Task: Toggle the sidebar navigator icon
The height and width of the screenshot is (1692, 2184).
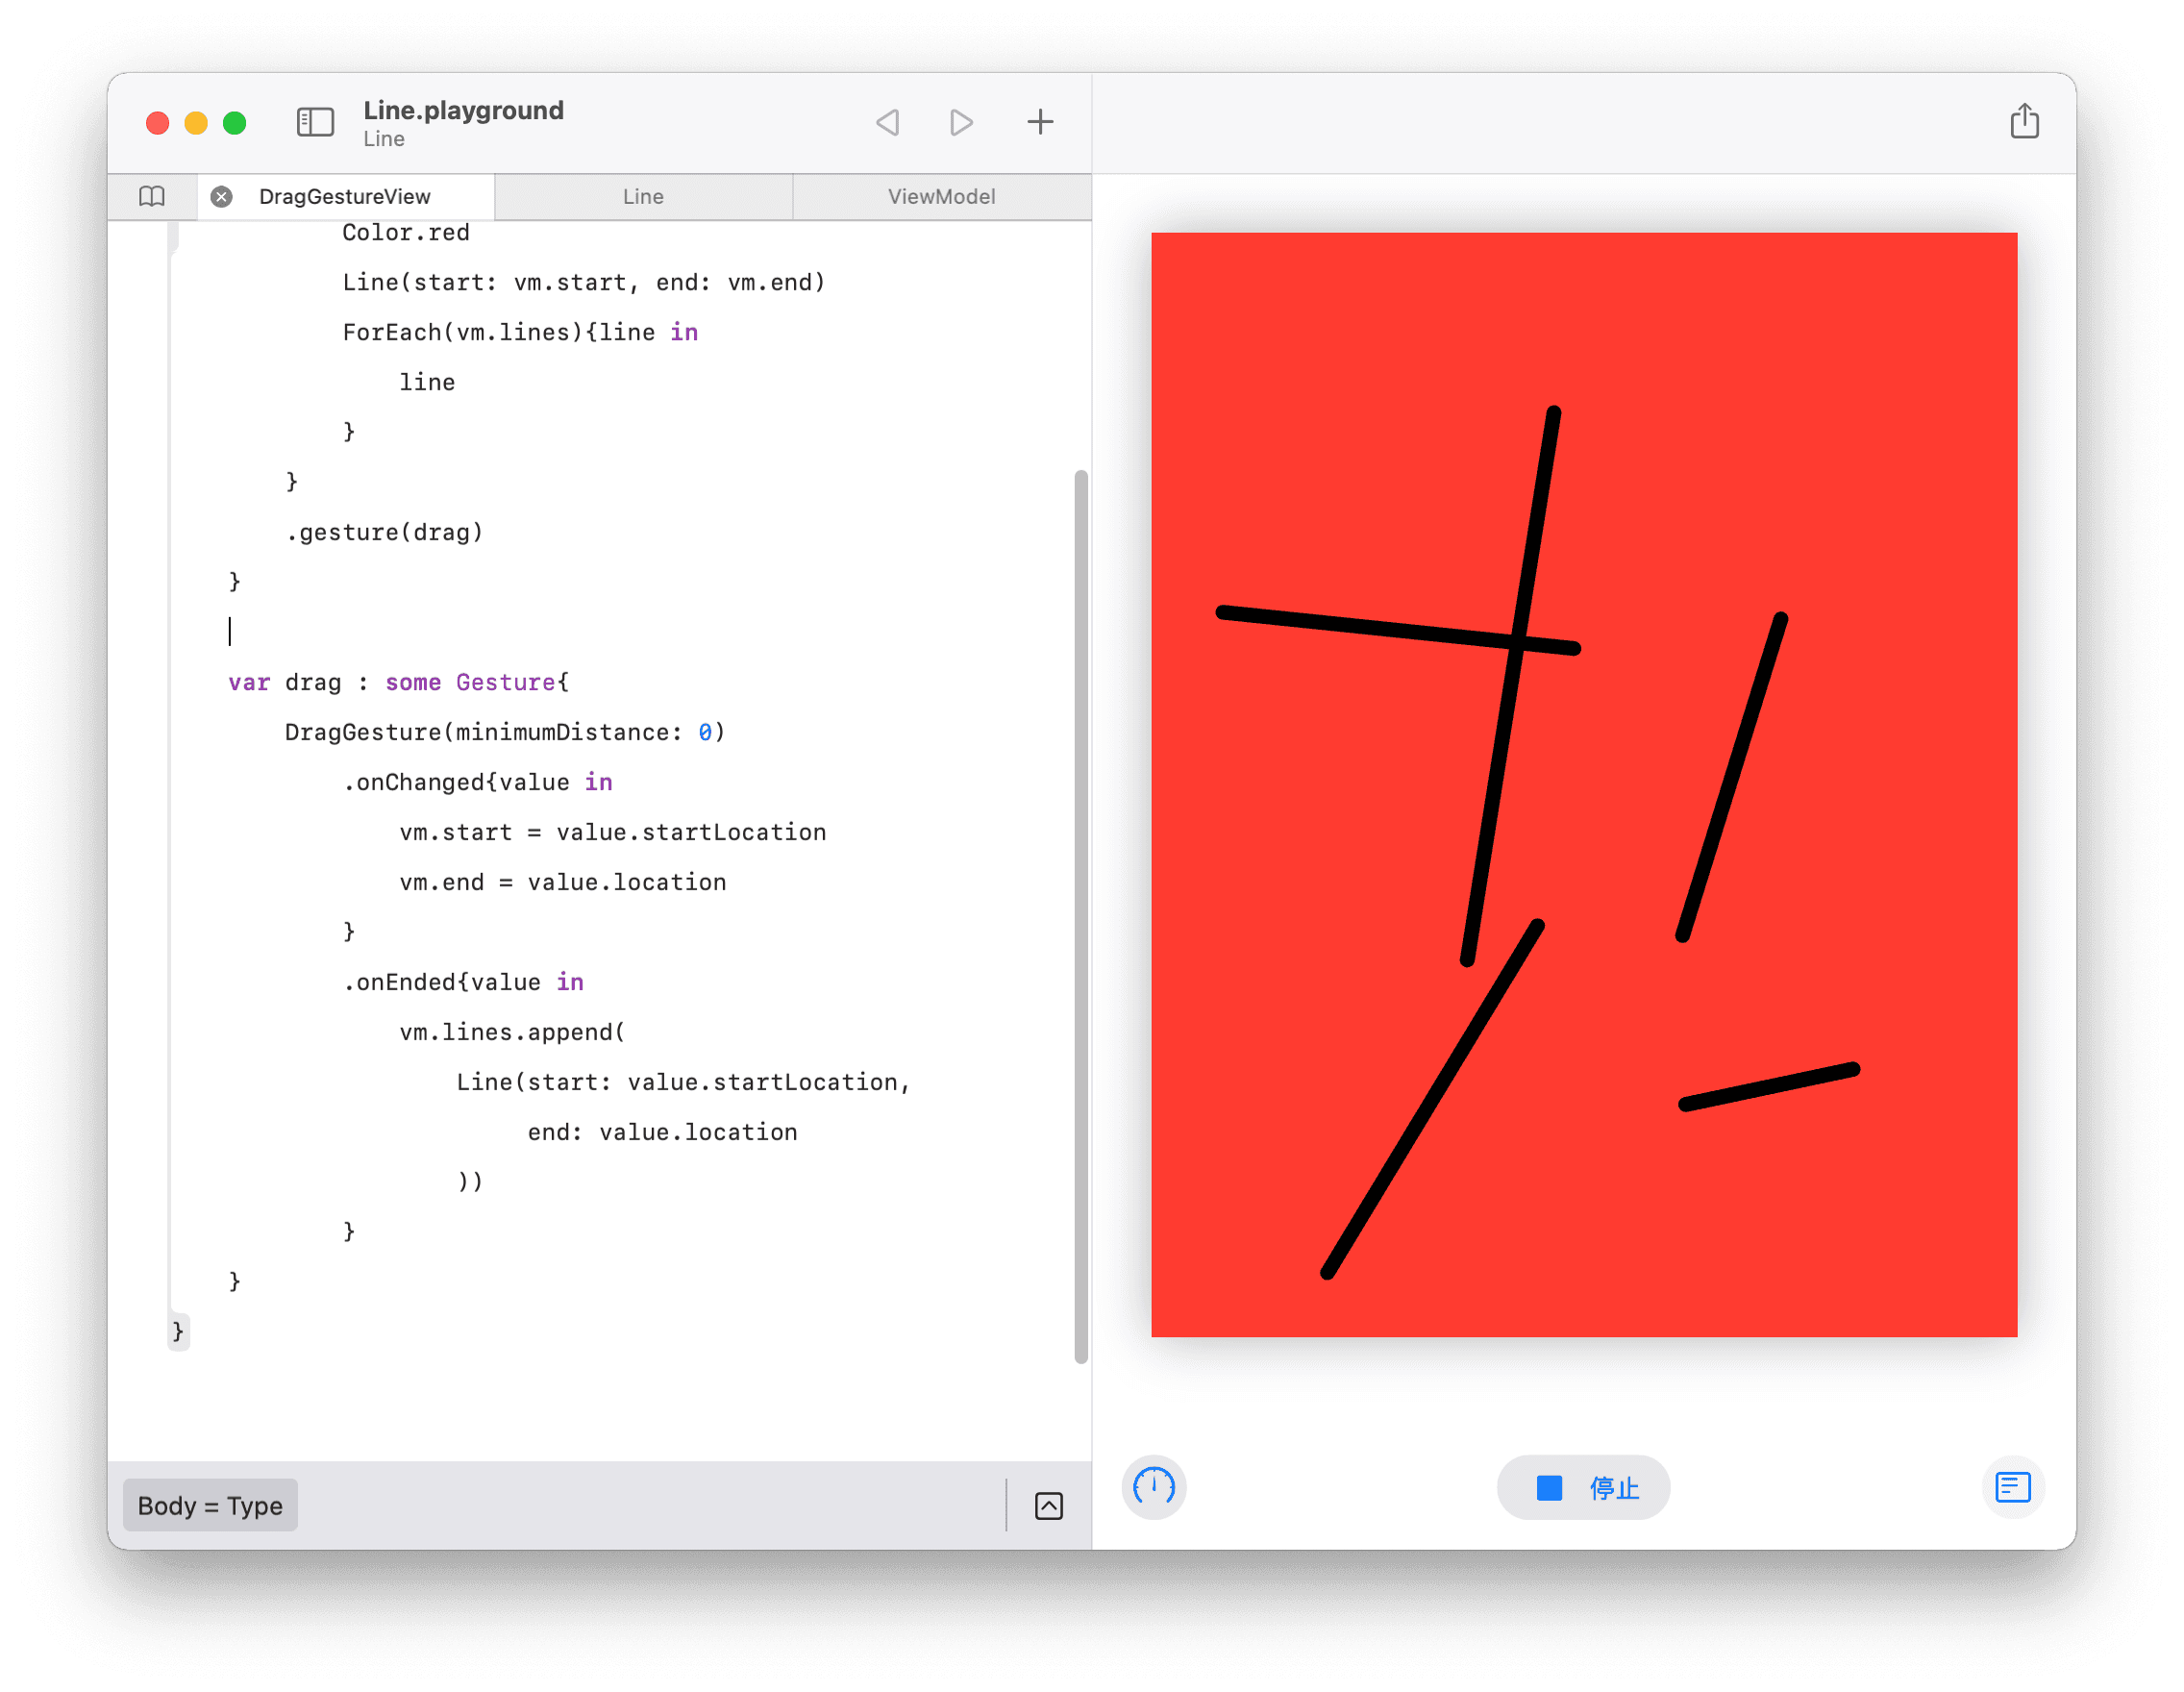Action: (x=315, y=122)
